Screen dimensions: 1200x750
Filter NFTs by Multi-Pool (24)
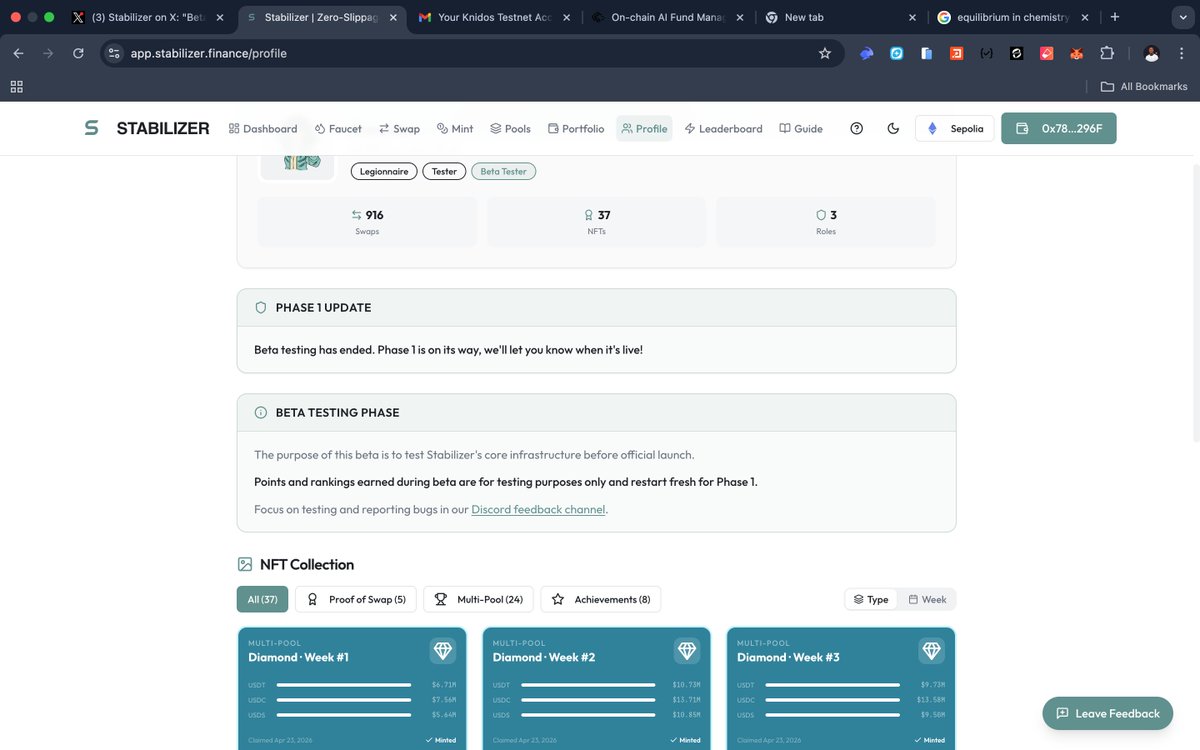[x=478, y=599]
